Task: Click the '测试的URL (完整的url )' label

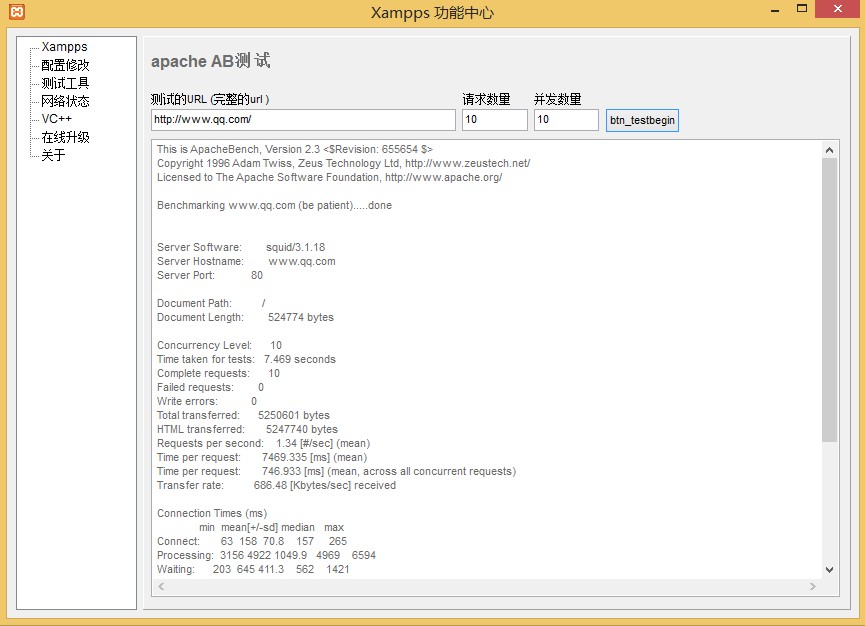Action: [210, 99]
